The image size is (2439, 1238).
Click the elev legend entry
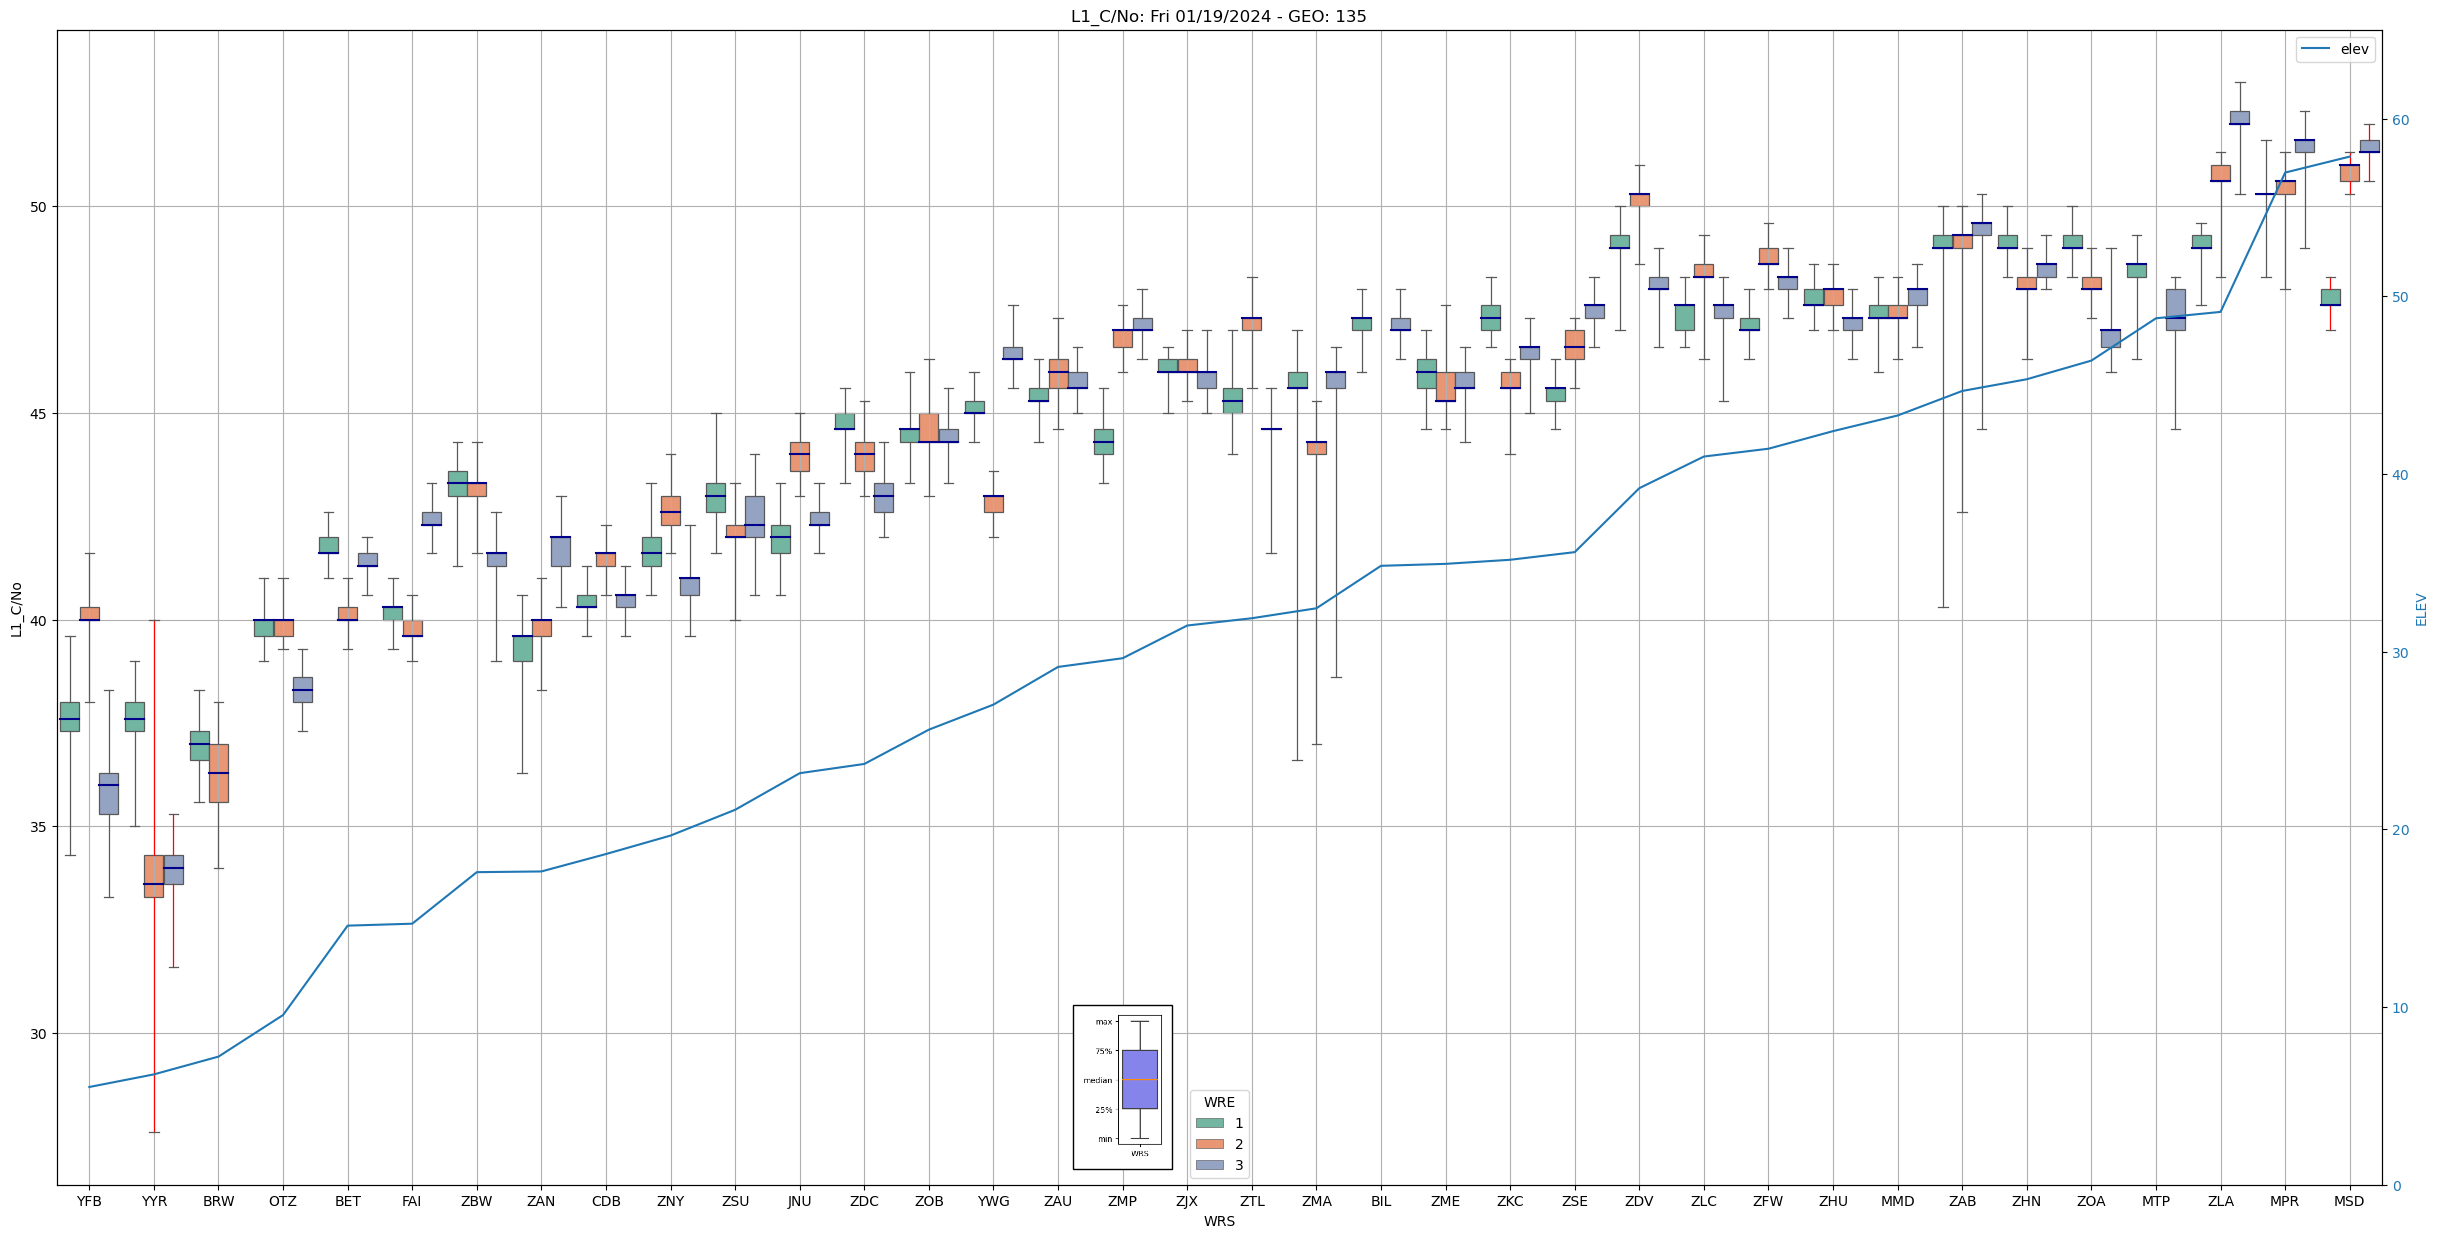coord(2353,49)
